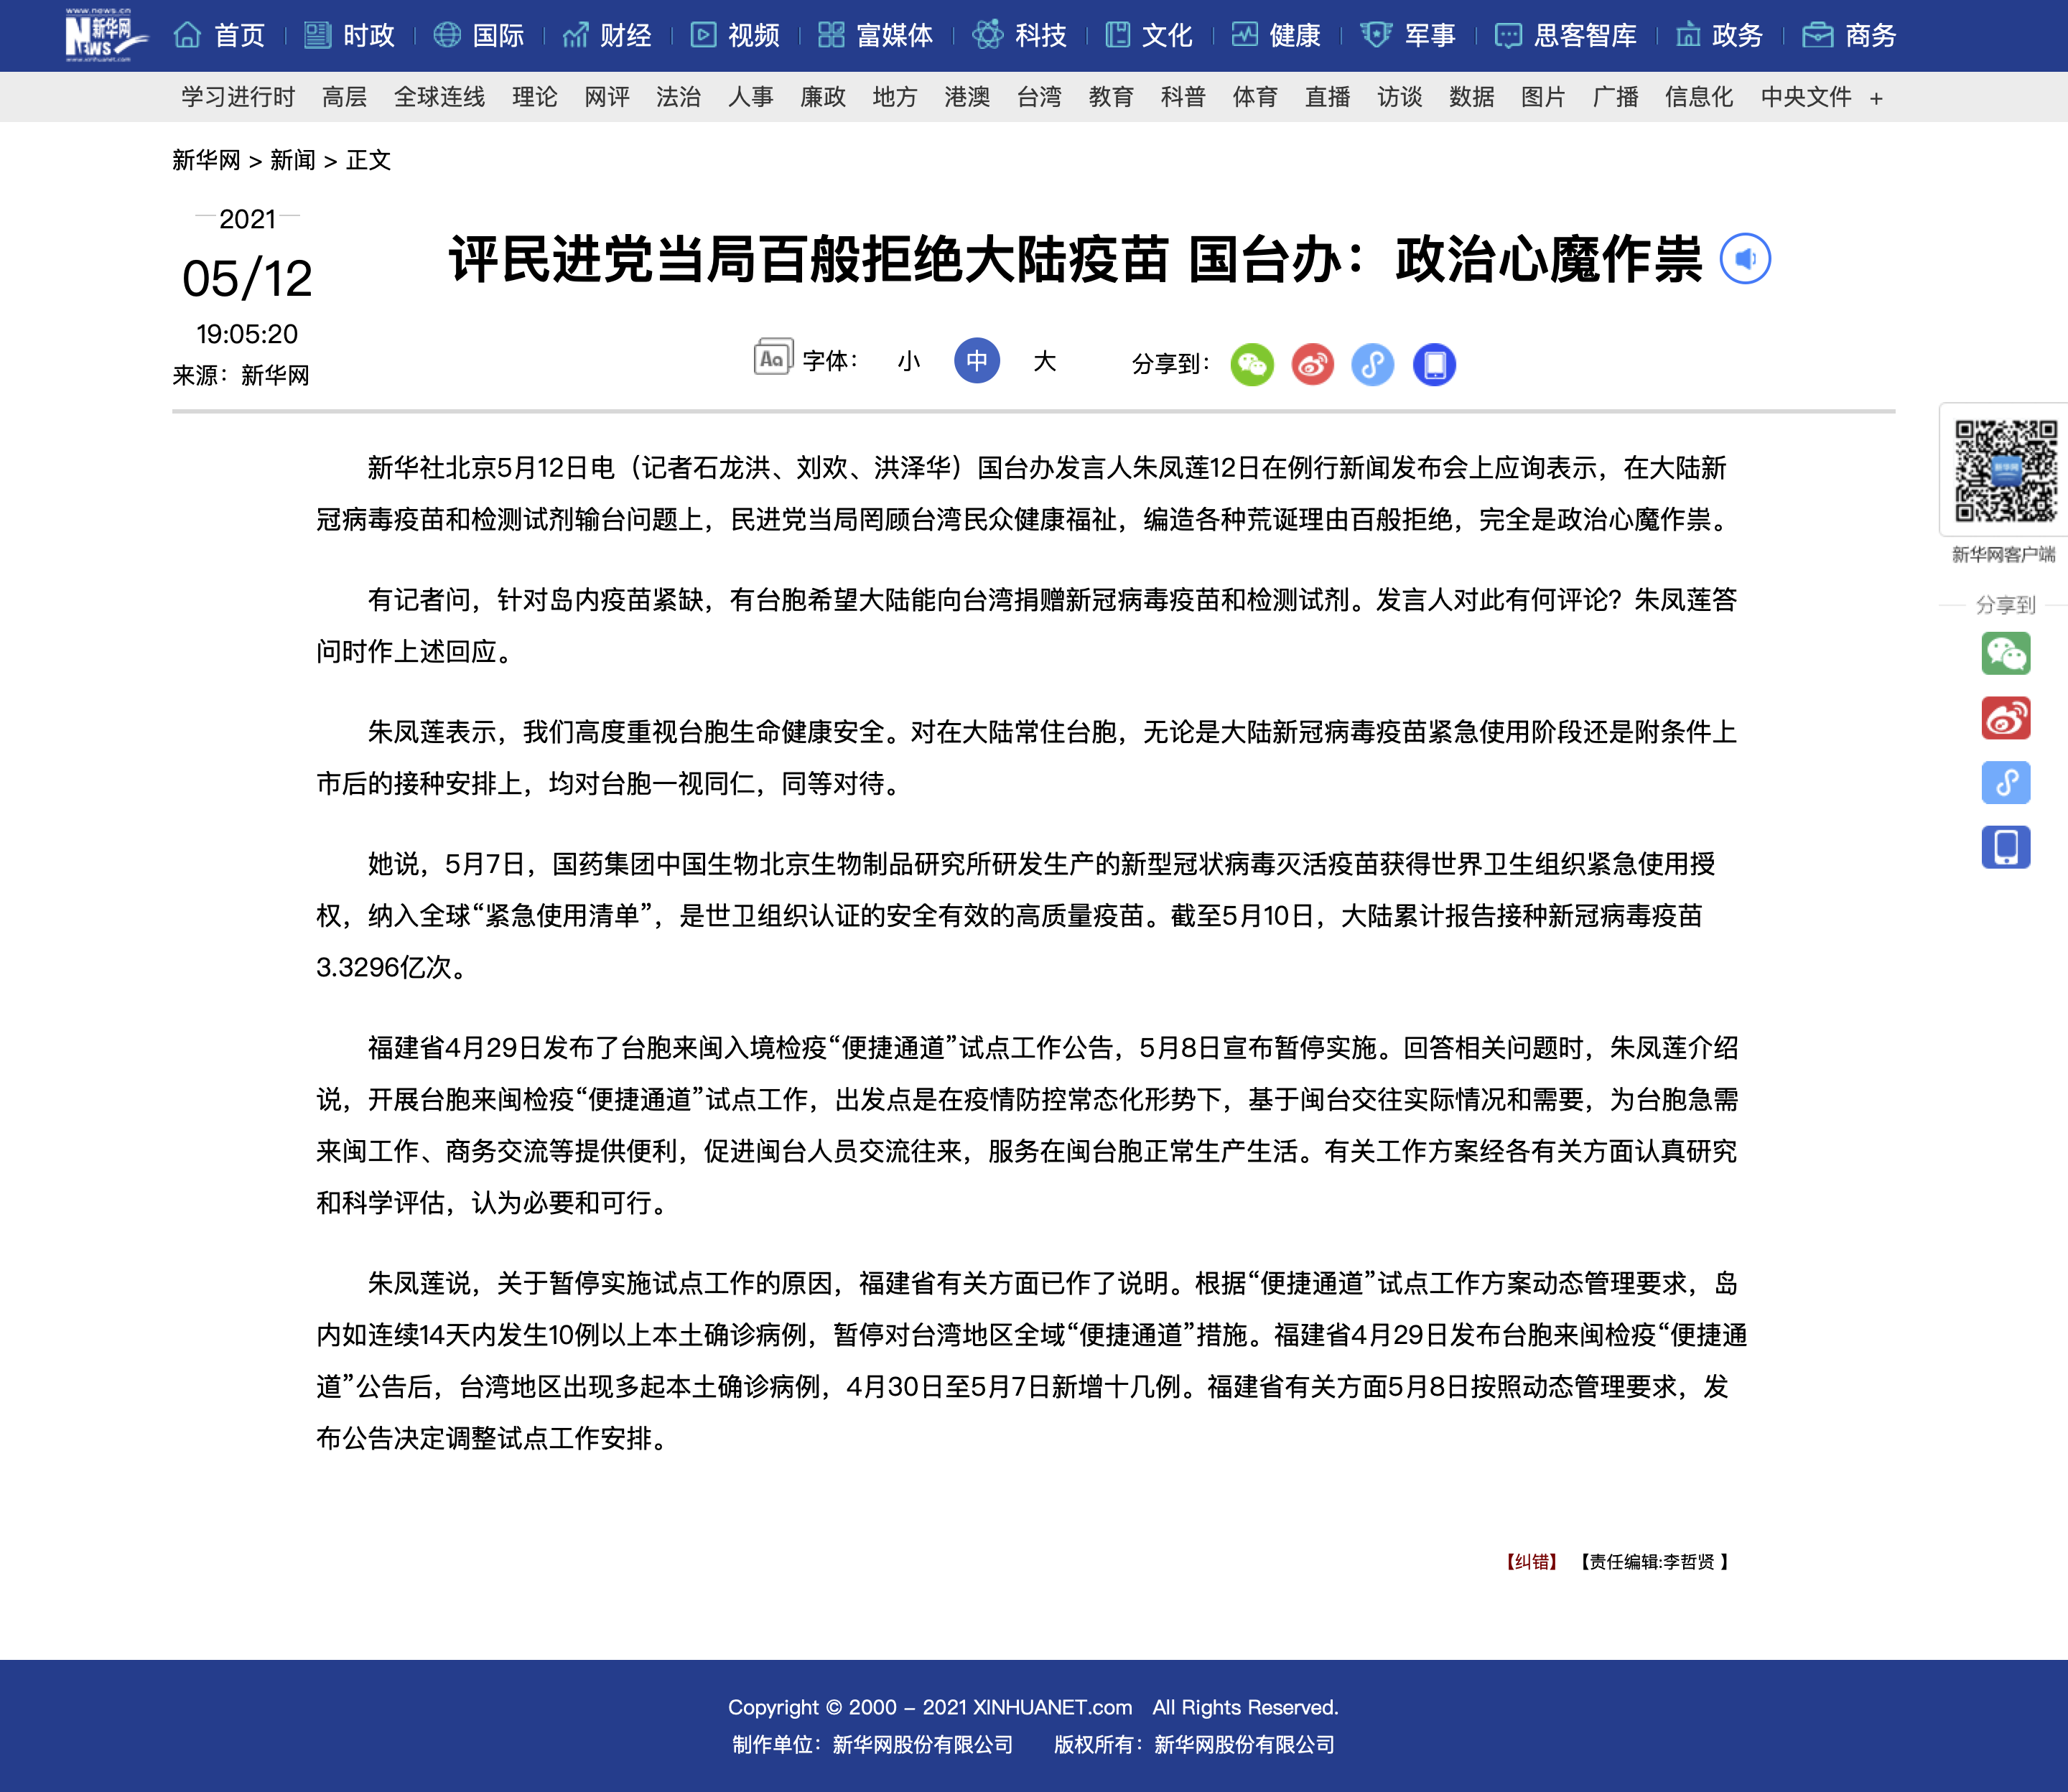Click the audio speaker icon beside headline
The image size is (2068, 1792).
[1744, 259]
